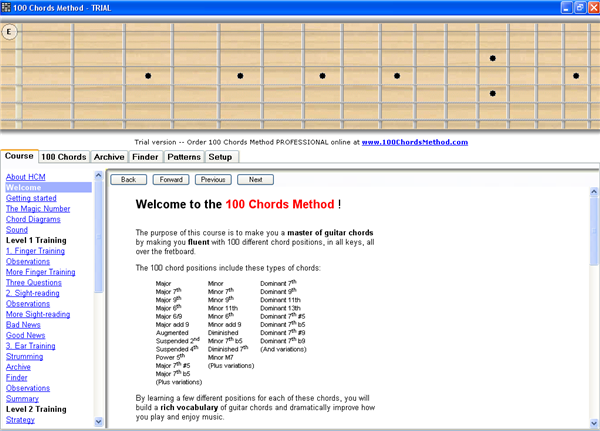
Task: Click the E string note circle
Action: point(9,32)
